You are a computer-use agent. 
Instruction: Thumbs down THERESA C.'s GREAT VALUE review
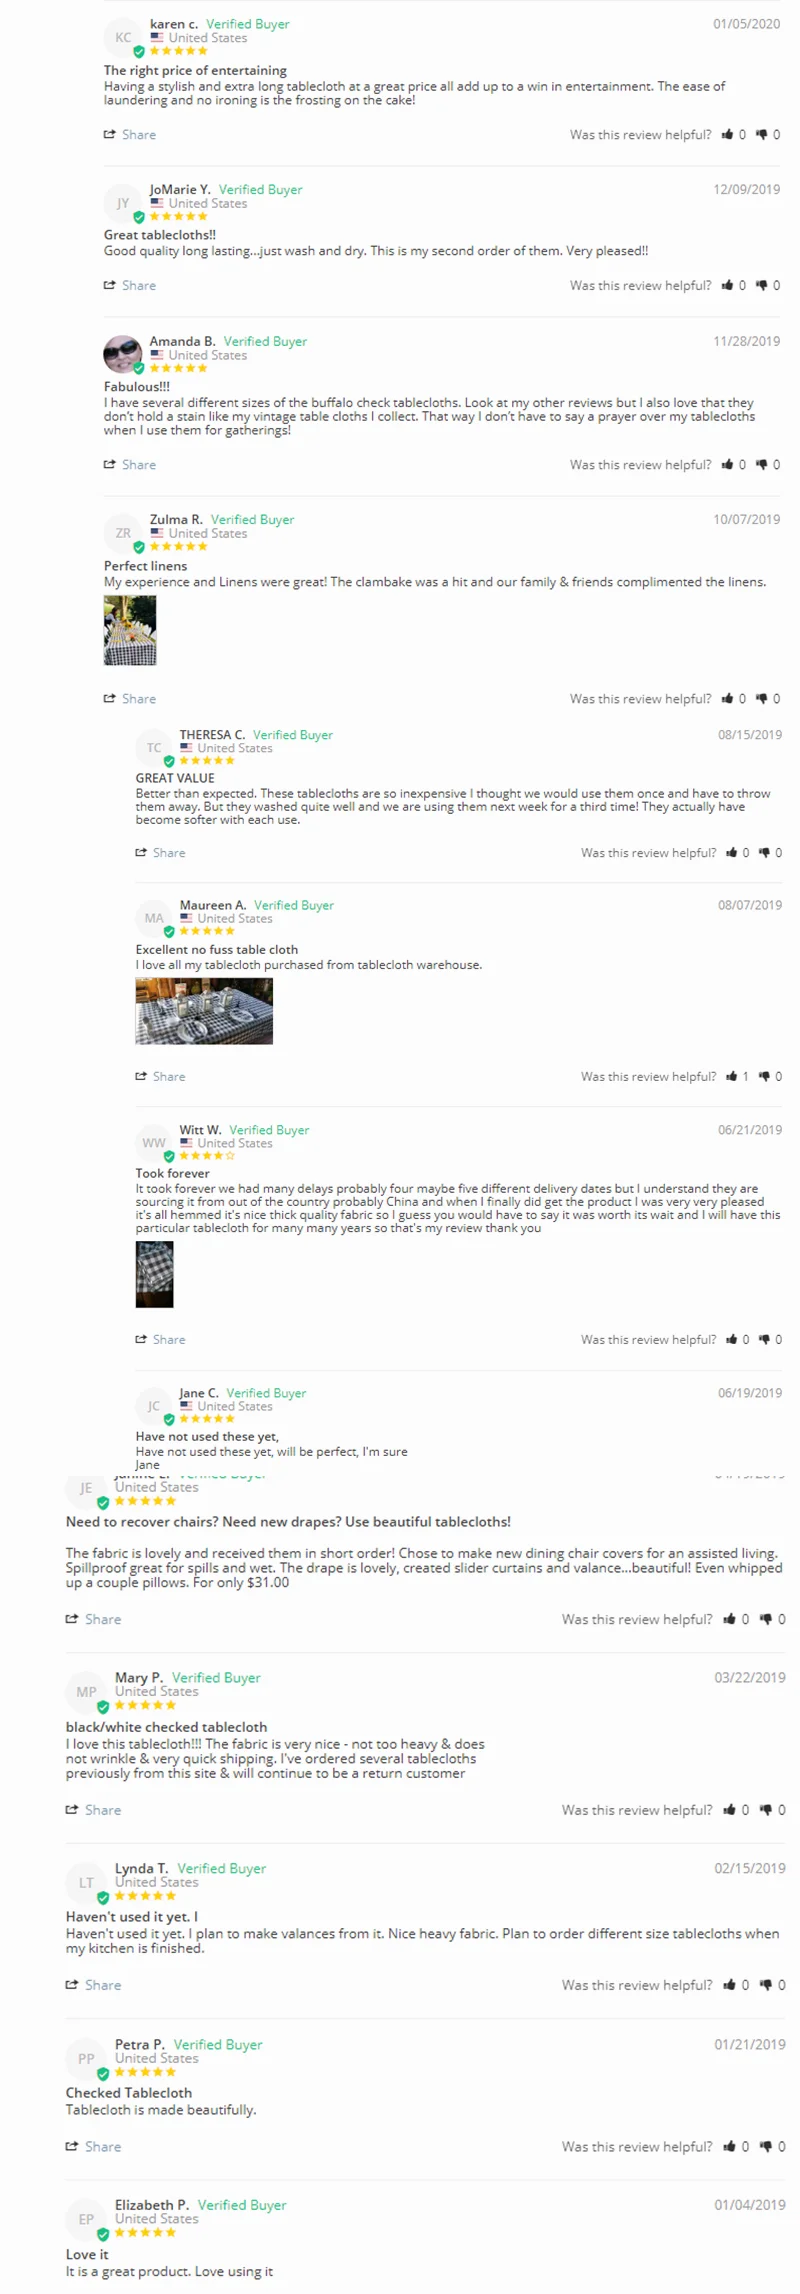pyautogui.click(x=764, y=853)
